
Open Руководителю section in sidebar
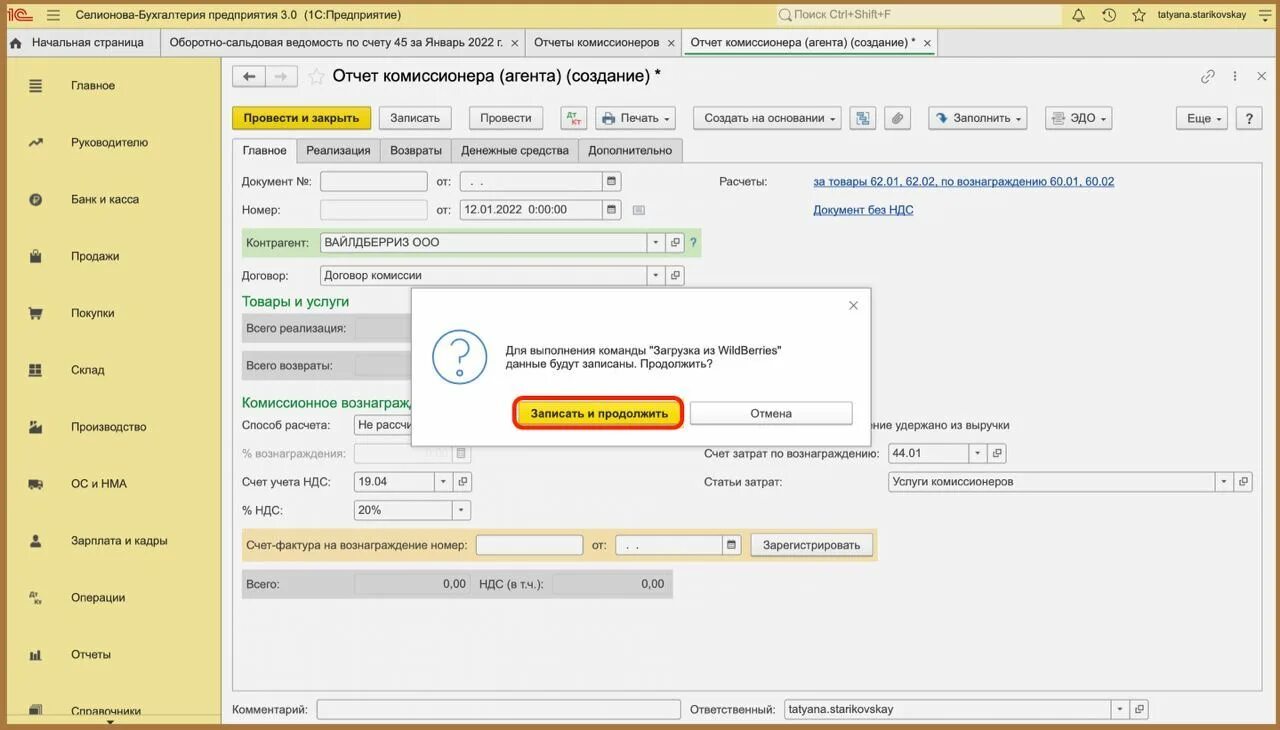[109, 143]
